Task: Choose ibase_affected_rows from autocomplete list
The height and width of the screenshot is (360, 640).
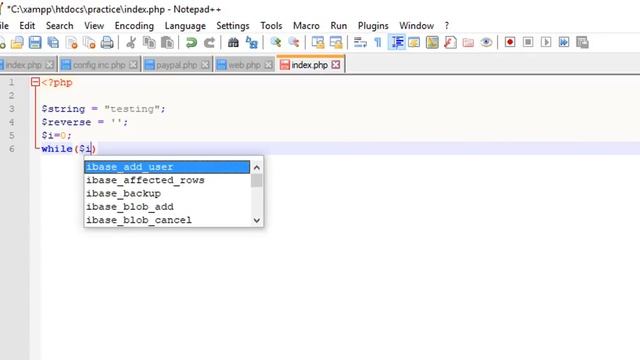Action: coord(167,180)
